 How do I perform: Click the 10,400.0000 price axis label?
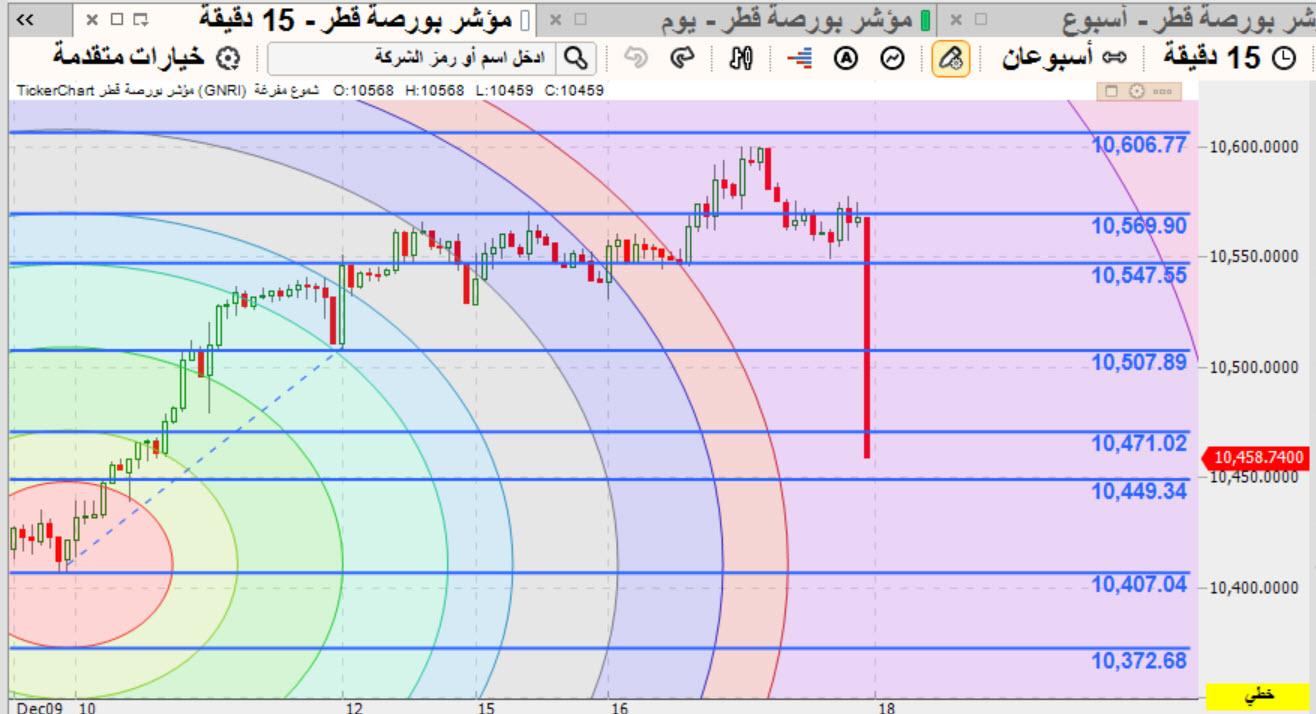tap(1257, 587)
